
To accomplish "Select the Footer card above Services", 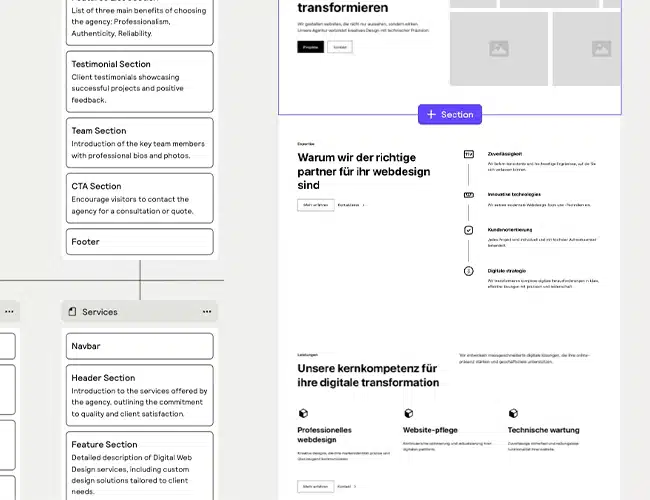I will pyautogui.click(x=140, y=242).
